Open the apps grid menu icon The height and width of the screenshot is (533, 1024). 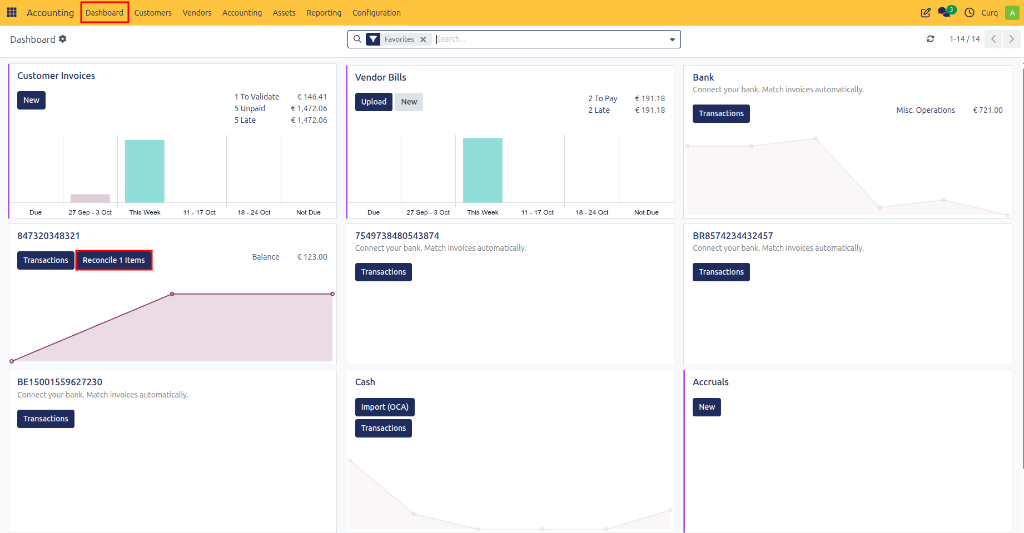tap(11, 12)
